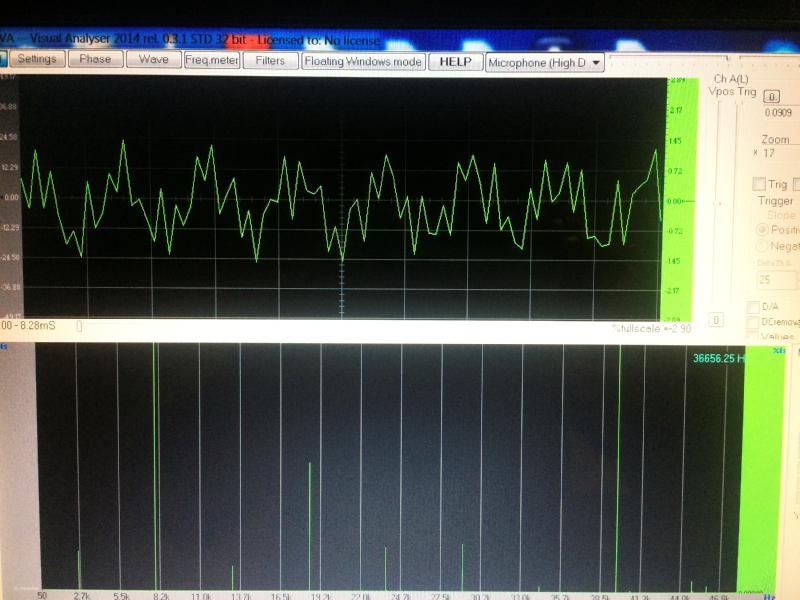Open the HELP button

[456, 62]
